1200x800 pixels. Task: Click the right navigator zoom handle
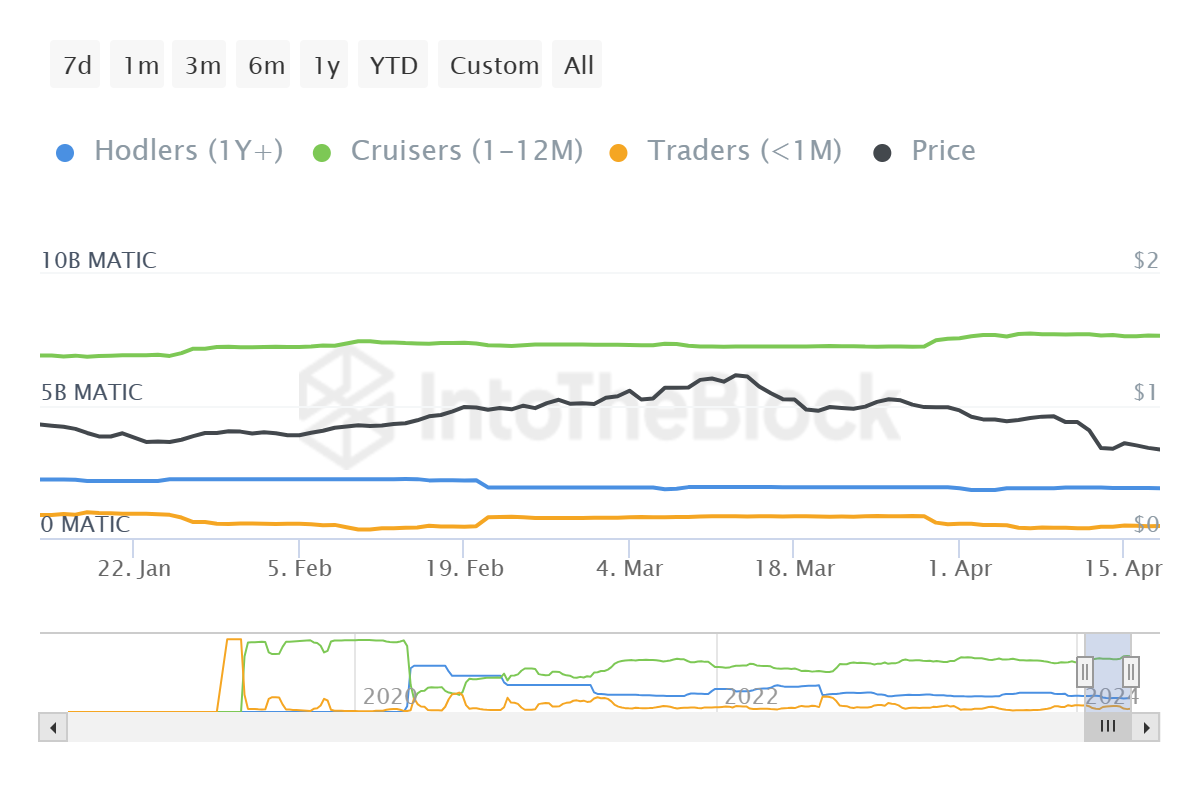pos(1129,671)
